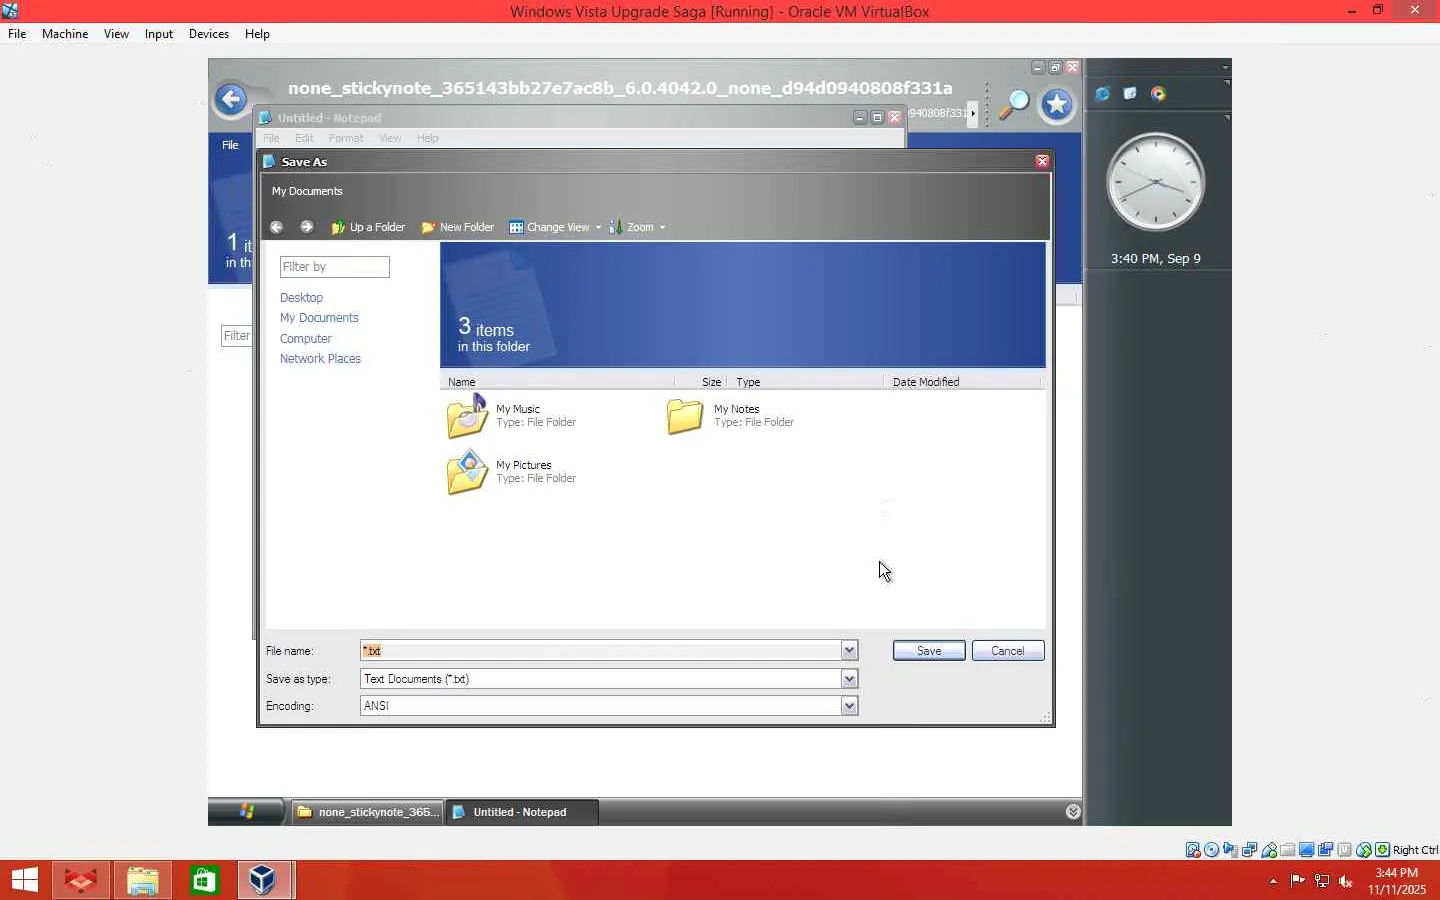The image size is (1440, 900).
Task: Open the File menu in explorer window
Action: click(x=230, y=145)
